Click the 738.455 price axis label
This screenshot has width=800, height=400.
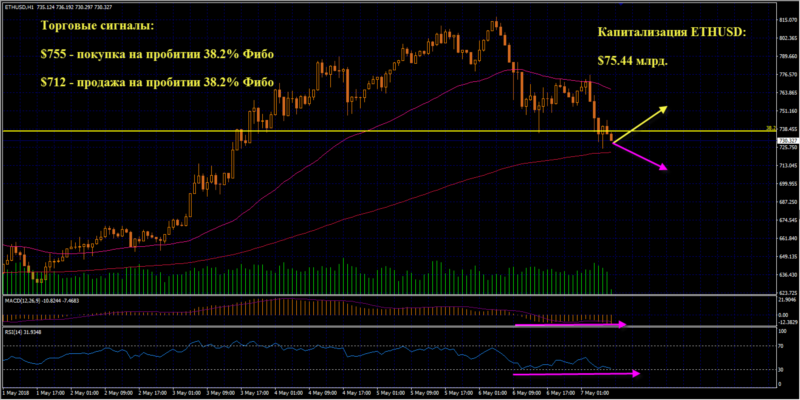(x=786, y=129)
